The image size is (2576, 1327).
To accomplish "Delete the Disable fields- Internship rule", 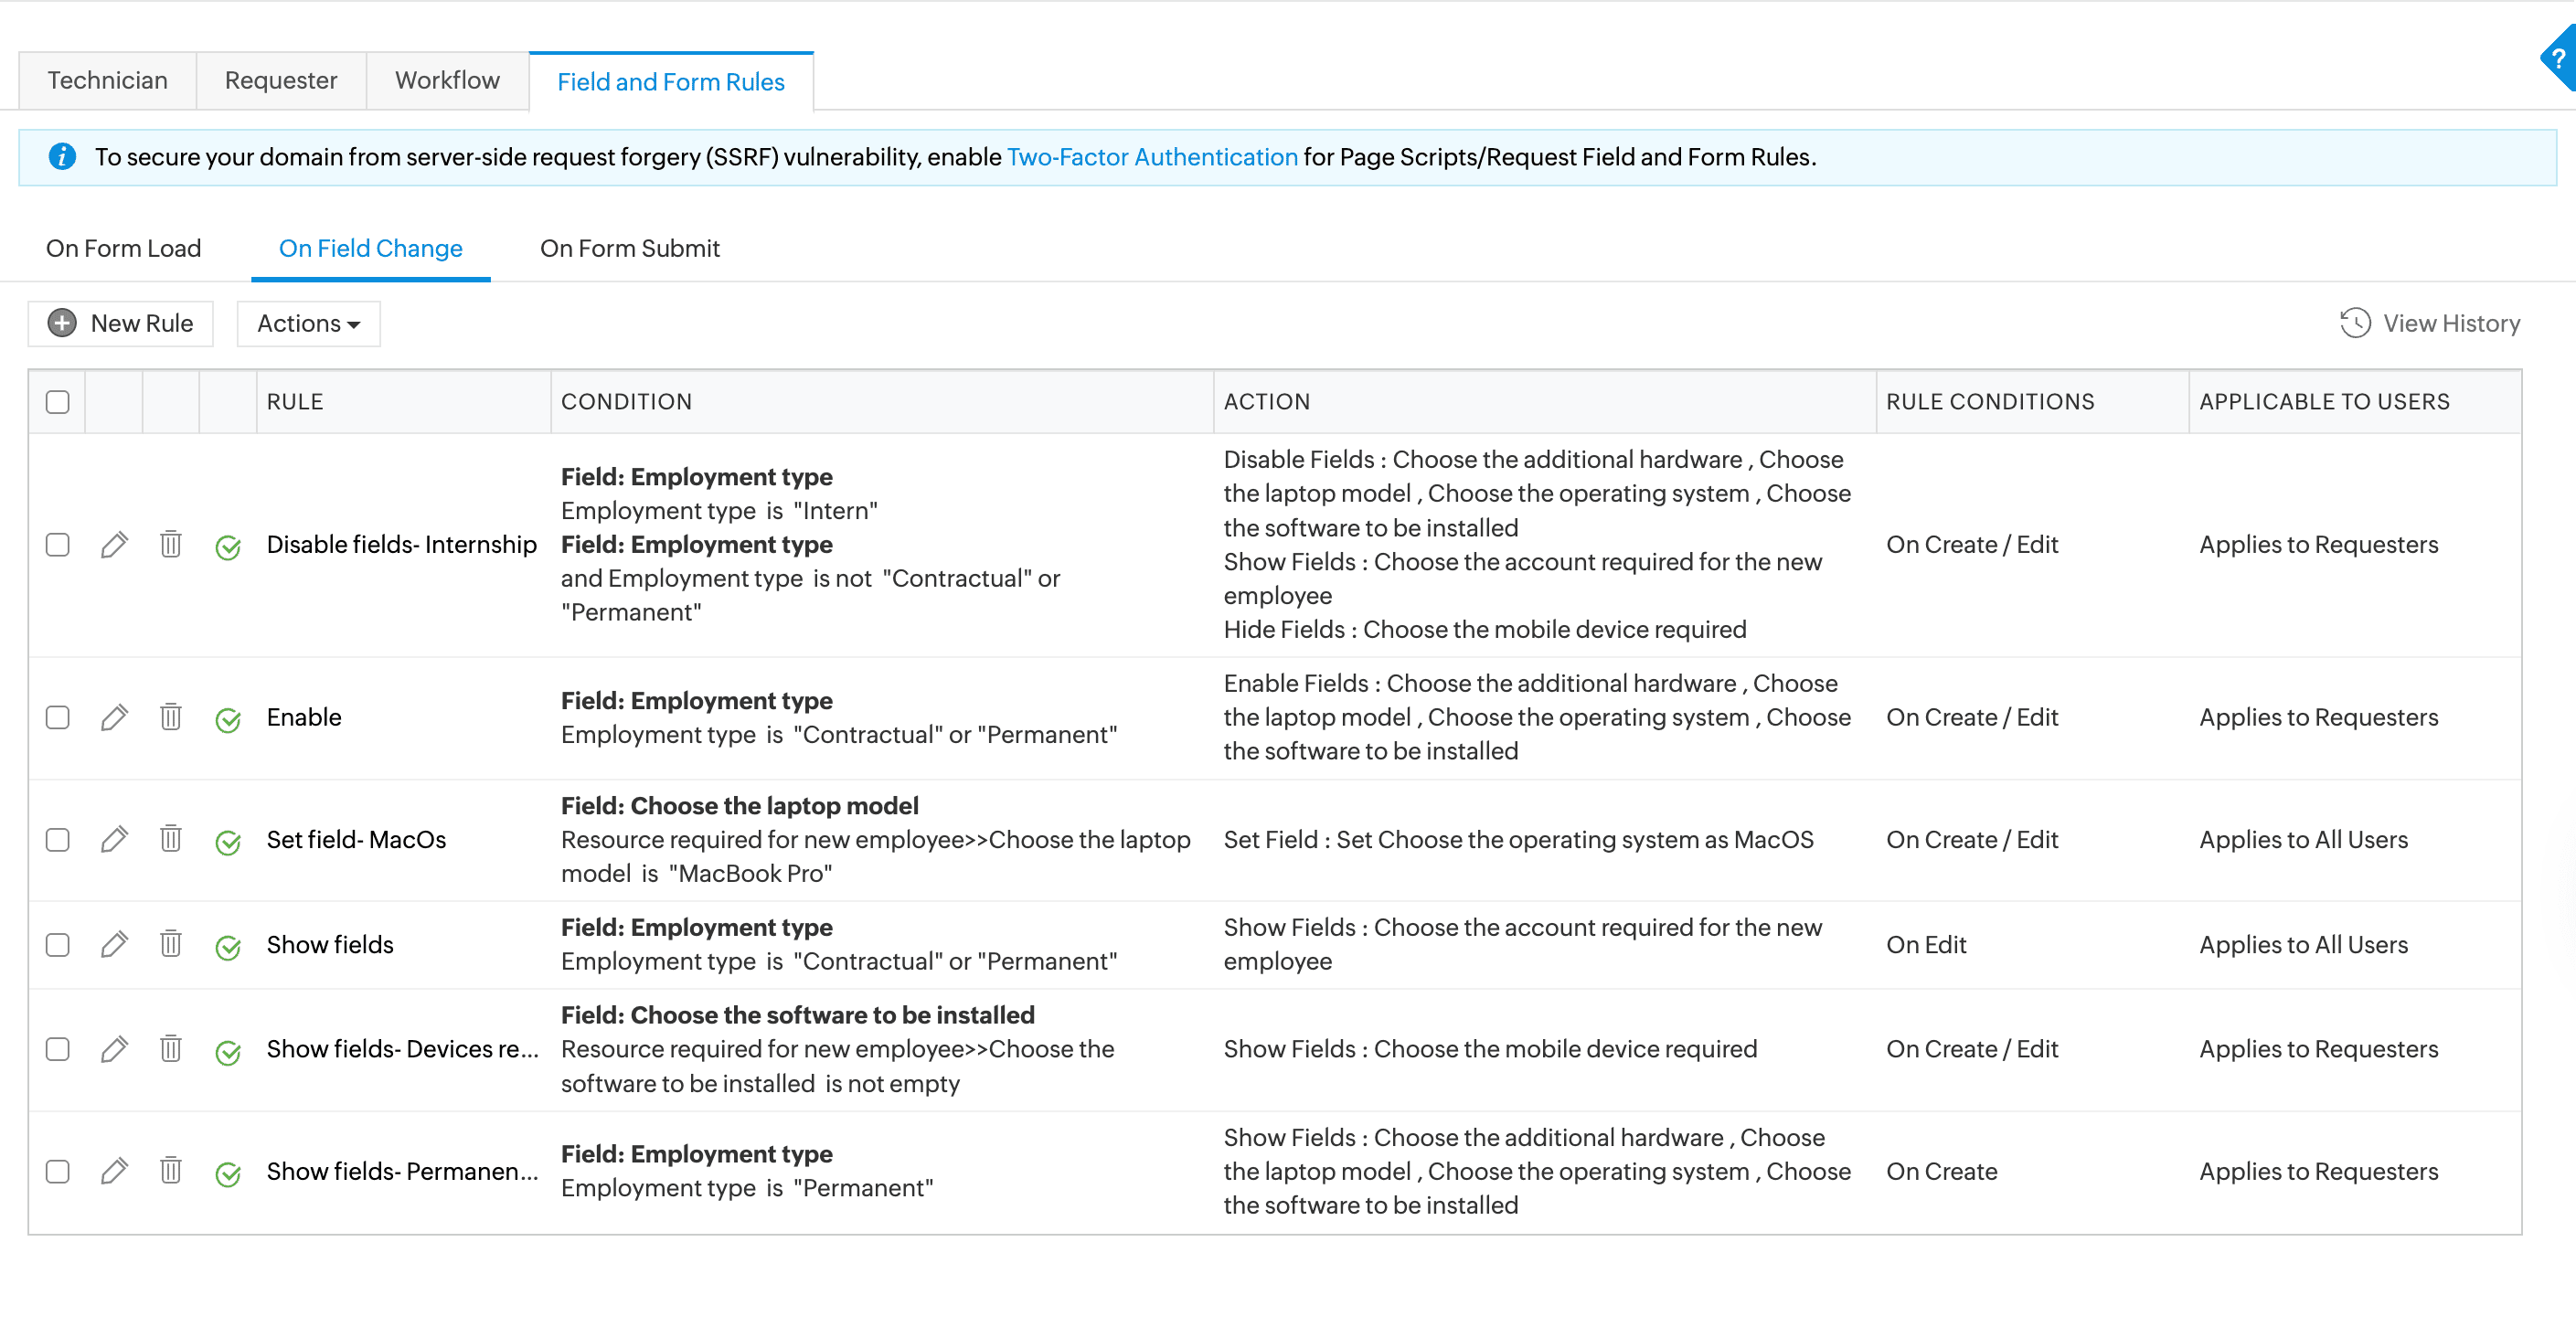I will [171, 545].
